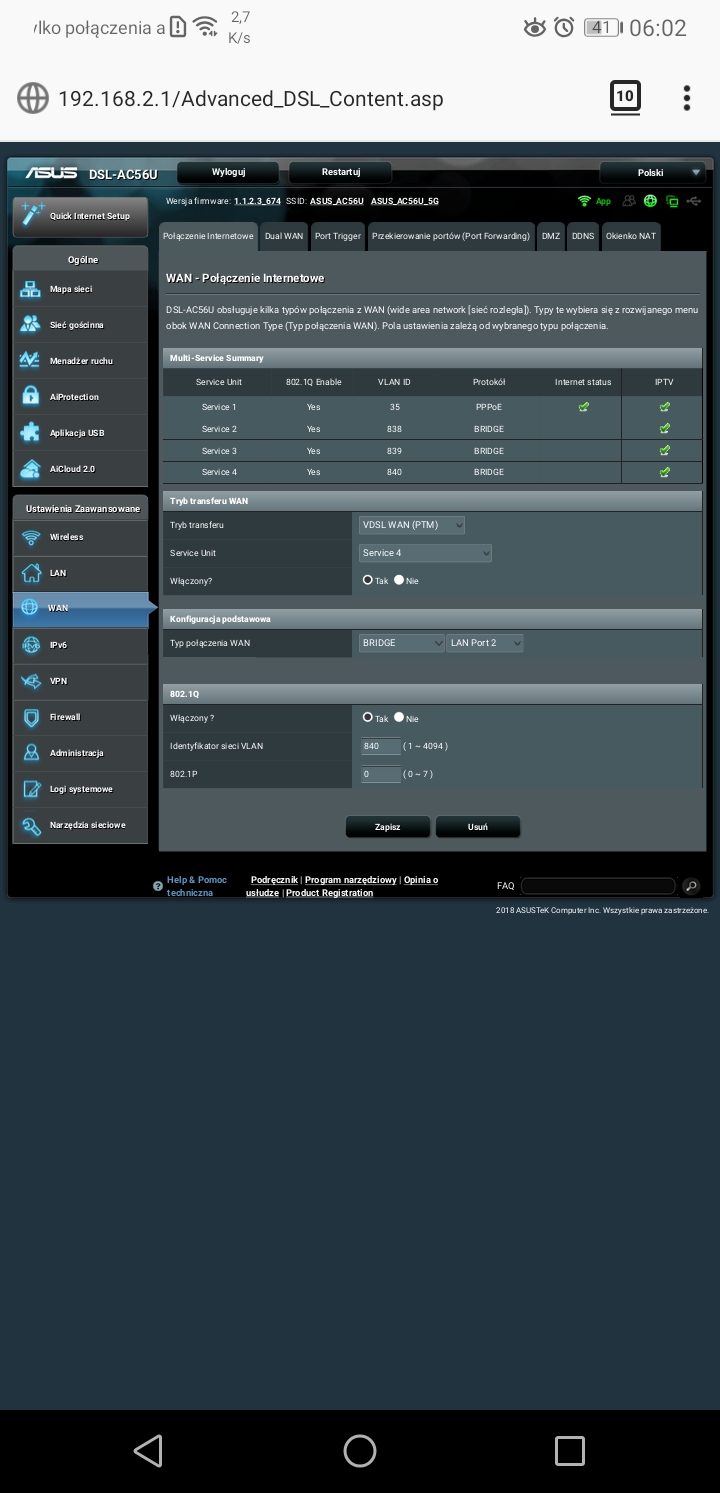
Task: Click the Identyfikator sieci VLAN input field
Action: tap(380, 746)
